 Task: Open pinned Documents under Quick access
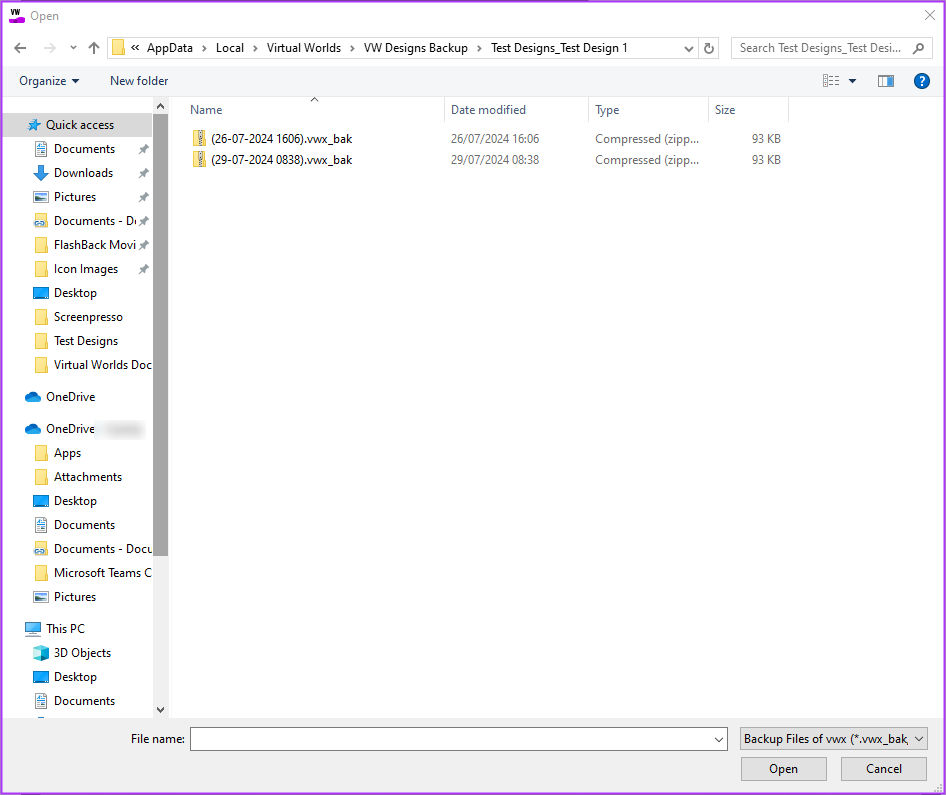click(84, 149)
